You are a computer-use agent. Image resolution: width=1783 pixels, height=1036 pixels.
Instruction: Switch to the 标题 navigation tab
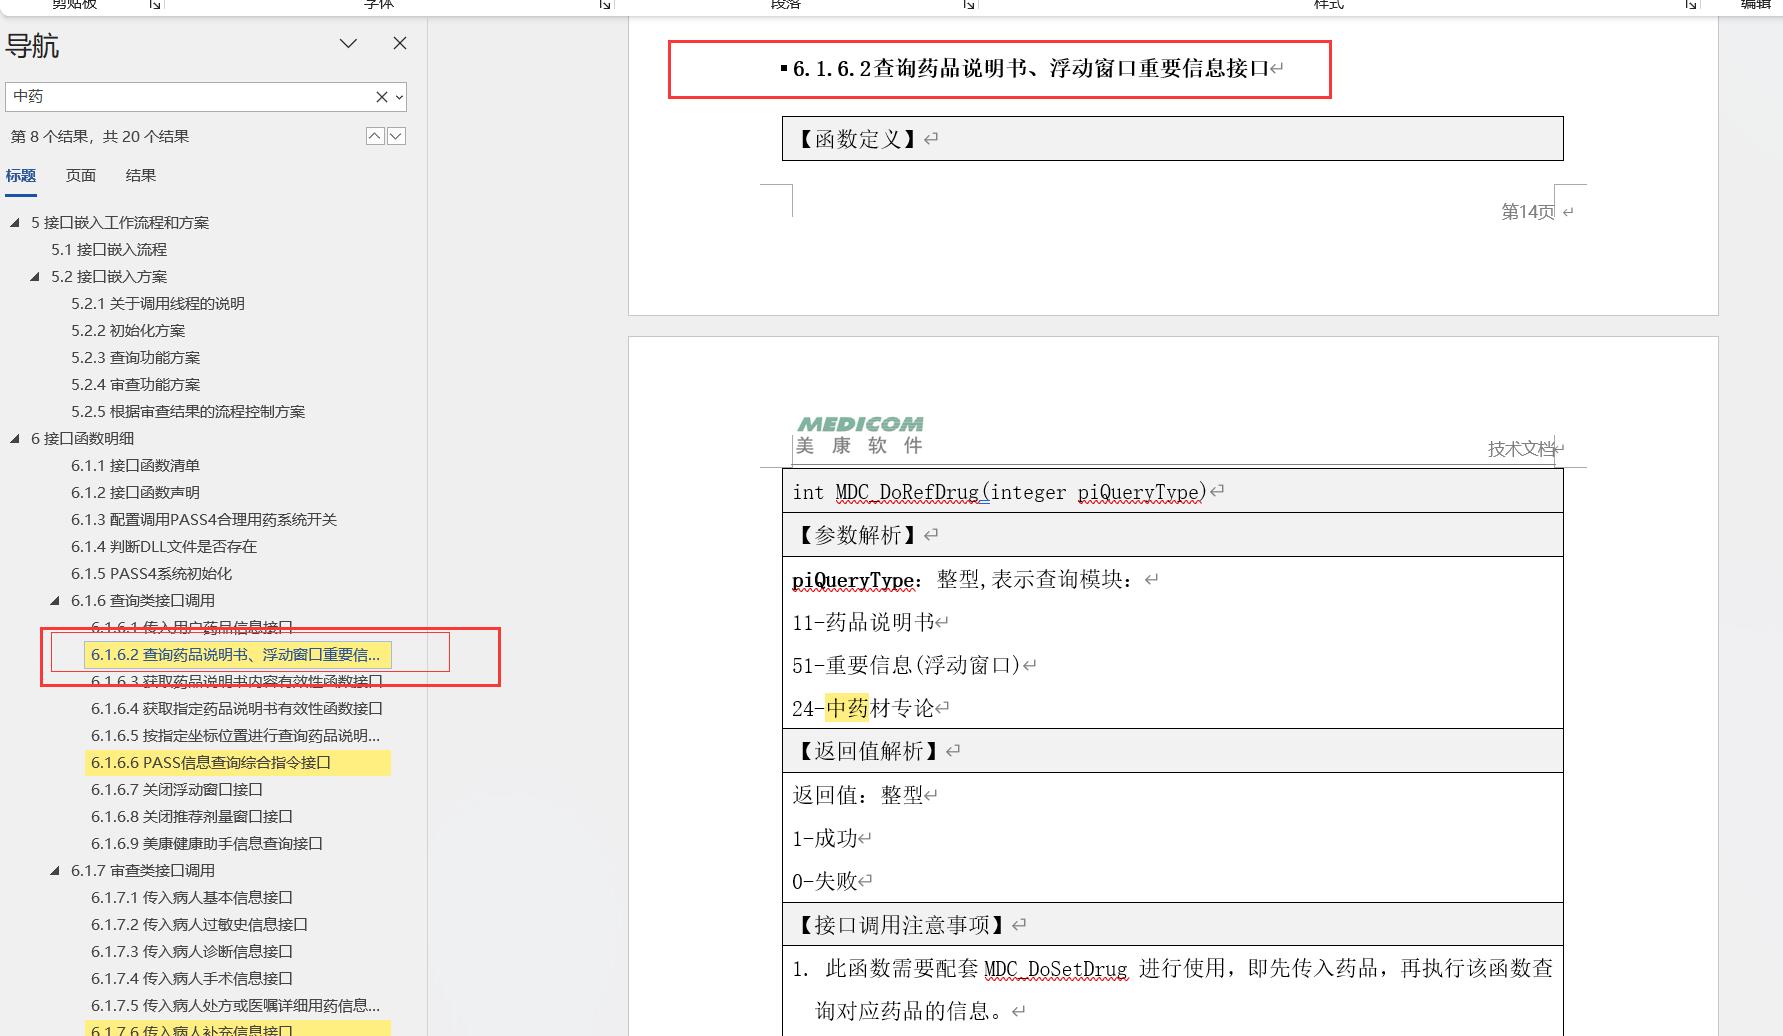[x=21, y=176]
